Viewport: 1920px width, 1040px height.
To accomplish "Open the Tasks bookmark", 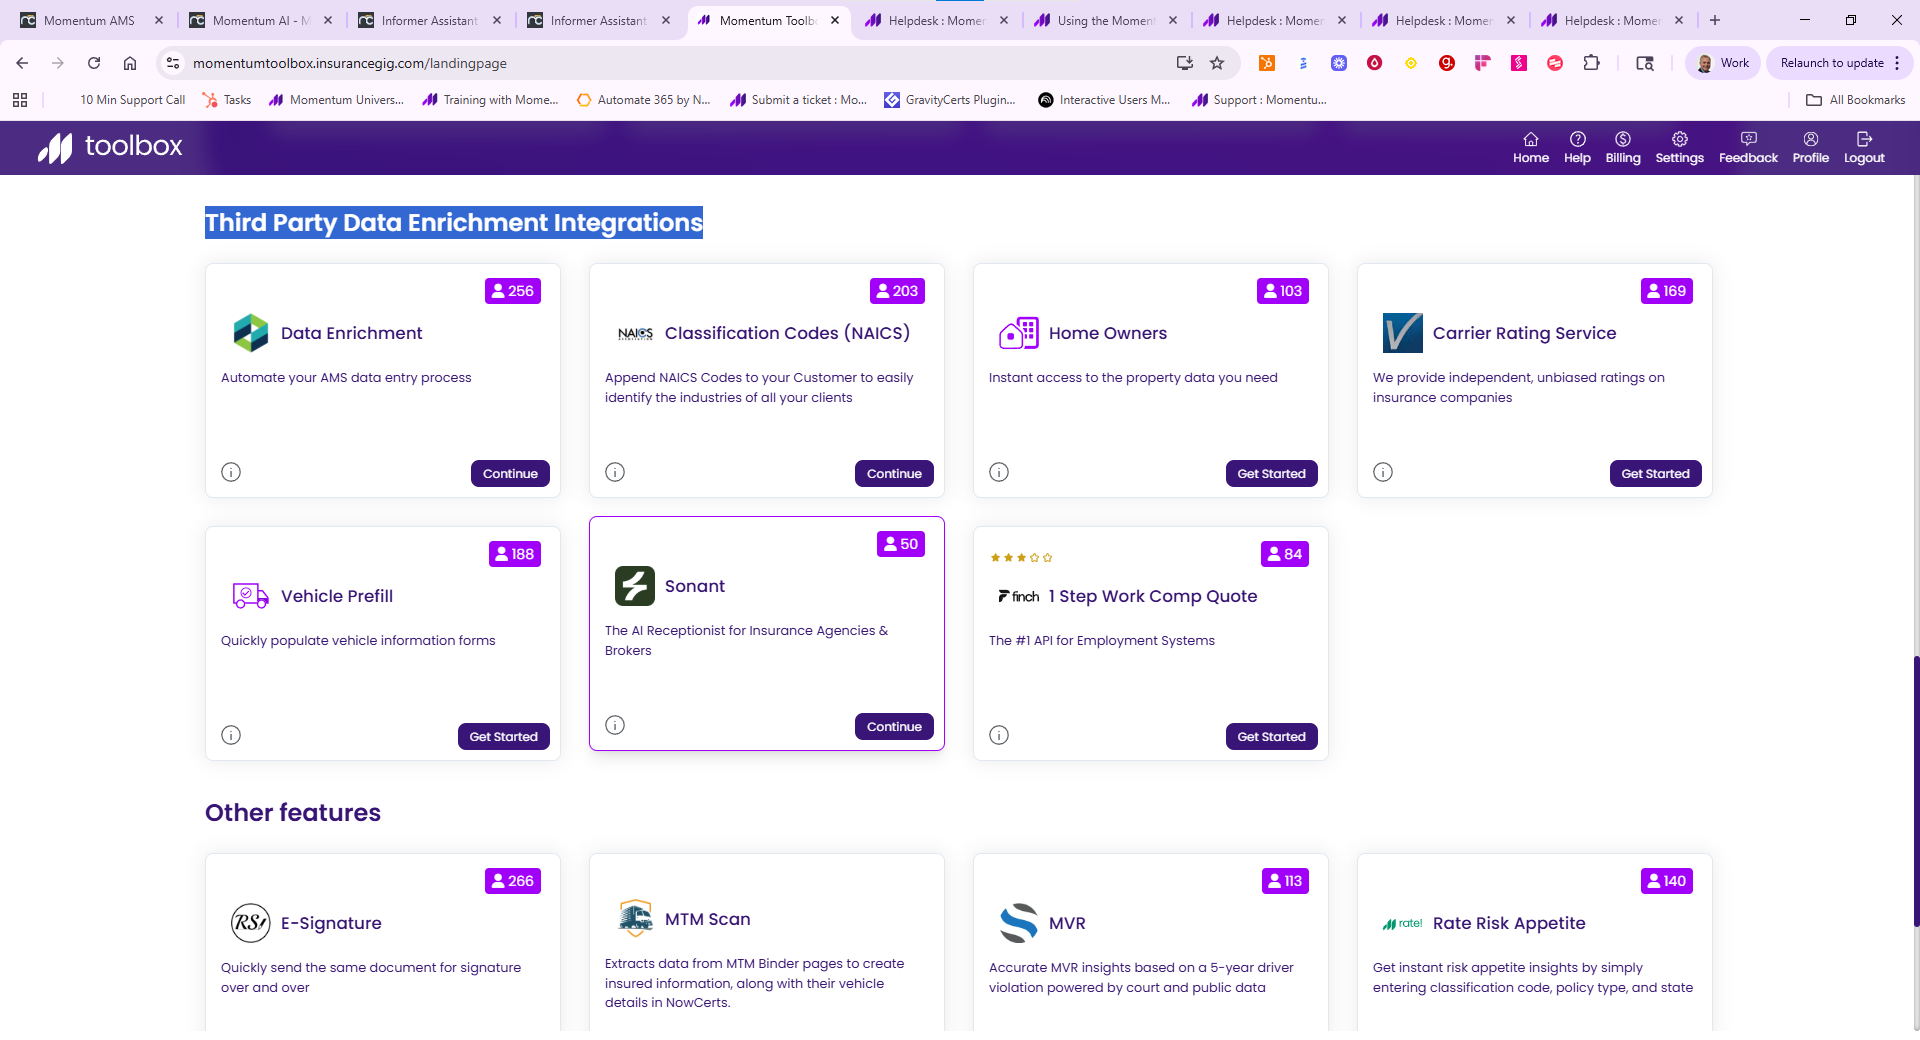I will (227, 100).
